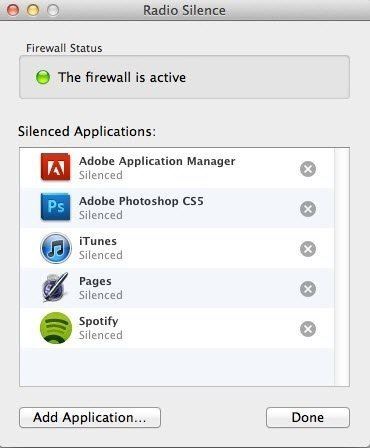This screenshot has height=448, width=370.
Task: Click the Add Application... button
Action: point(90,417)
